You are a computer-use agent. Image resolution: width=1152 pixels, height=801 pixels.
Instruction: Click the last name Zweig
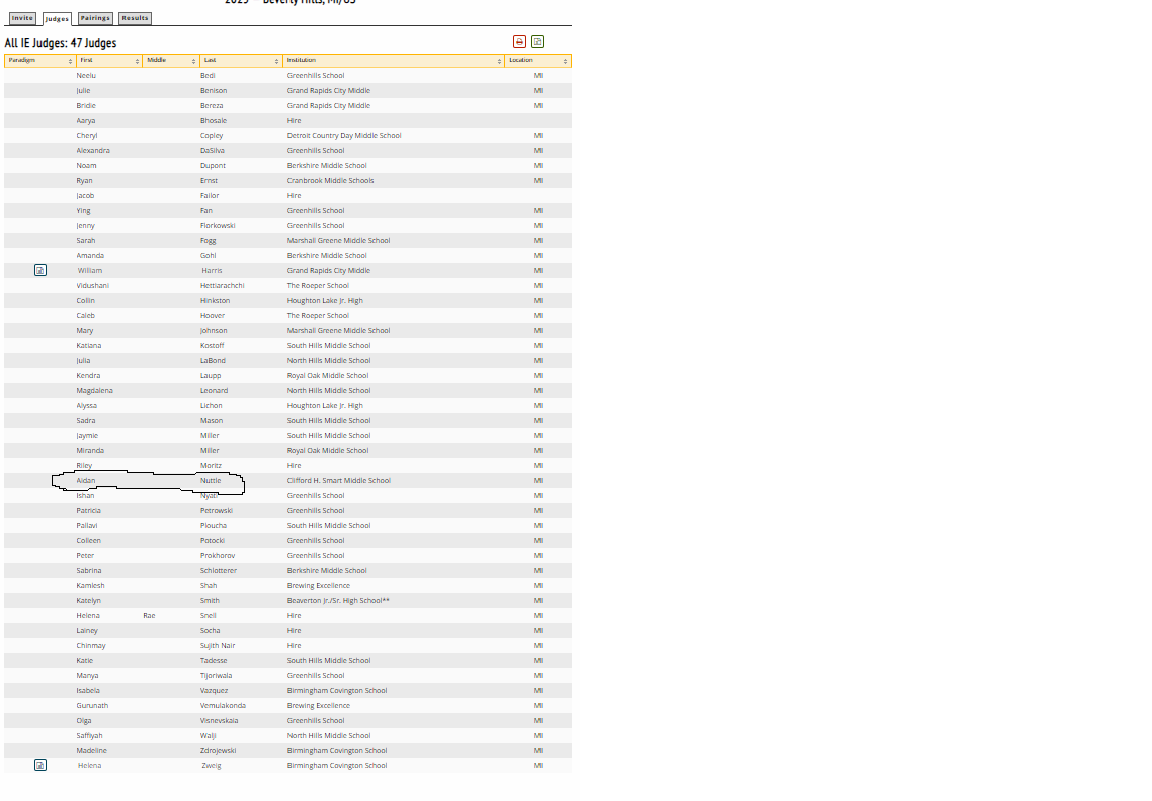coord(211,766)
